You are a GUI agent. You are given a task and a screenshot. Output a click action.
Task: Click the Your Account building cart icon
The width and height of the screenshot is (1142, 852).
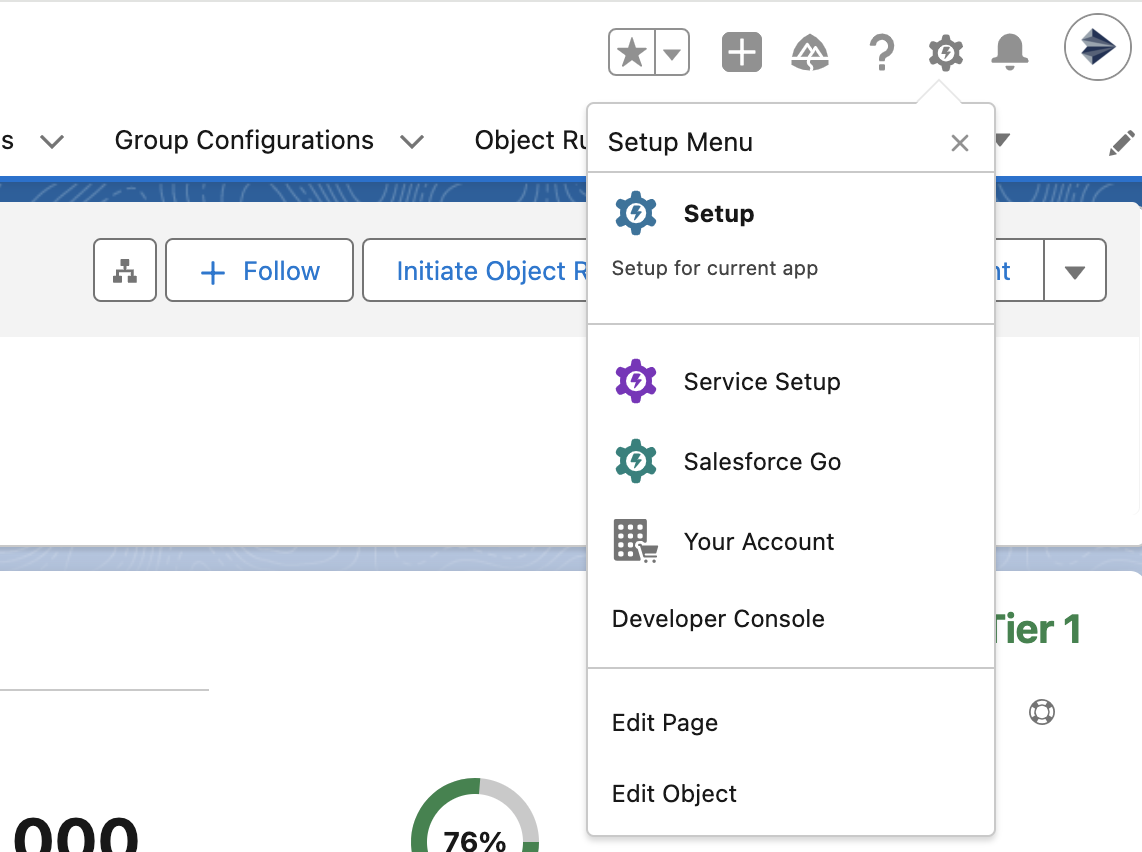tap(636, 541)
